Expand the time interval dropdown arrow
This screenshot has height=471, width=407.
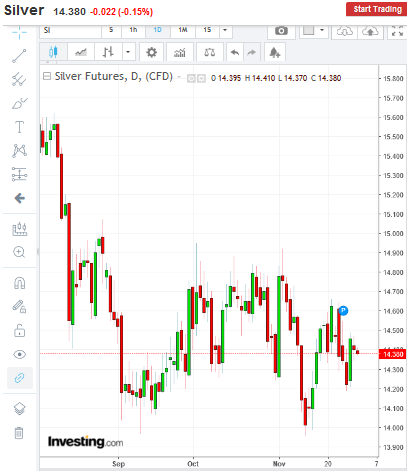[225, 30]
